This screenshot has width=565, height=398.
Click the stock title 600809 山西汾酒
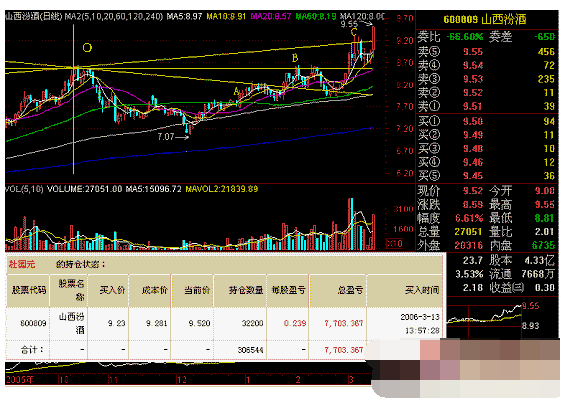point(485,19)
